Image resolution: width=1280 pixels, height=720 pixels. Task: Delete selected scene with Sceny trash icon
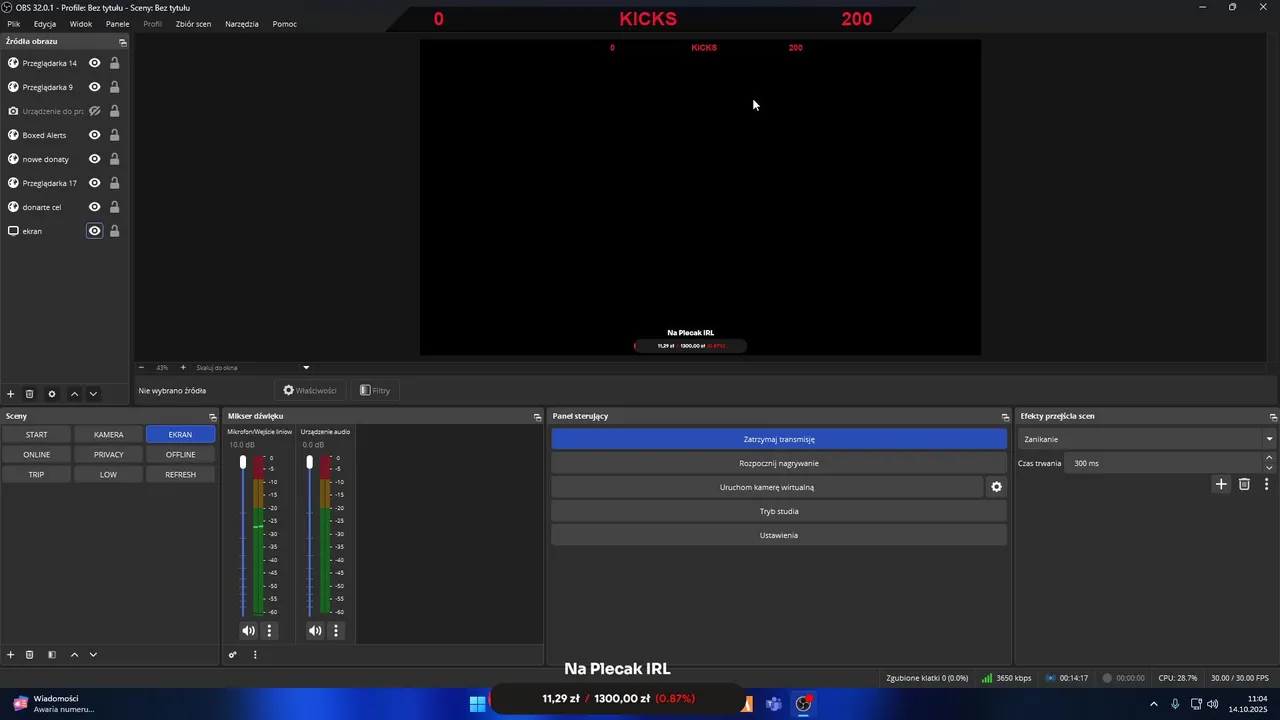[30, 655]
